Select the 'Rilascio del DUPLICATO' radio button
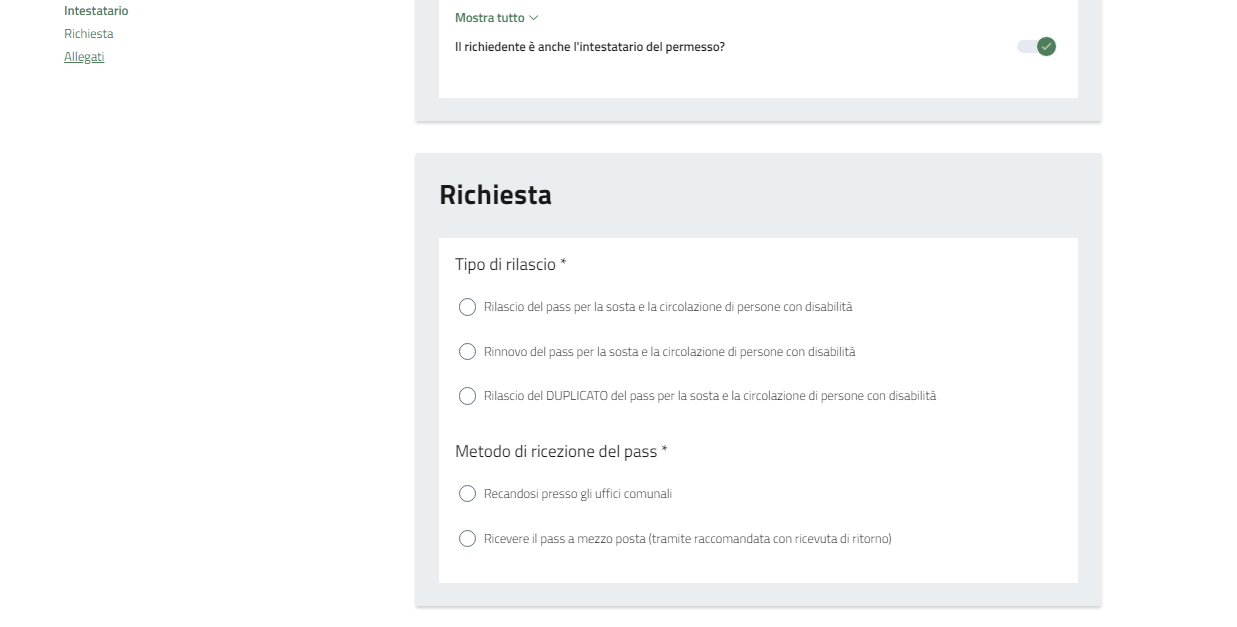 (467, 396)
